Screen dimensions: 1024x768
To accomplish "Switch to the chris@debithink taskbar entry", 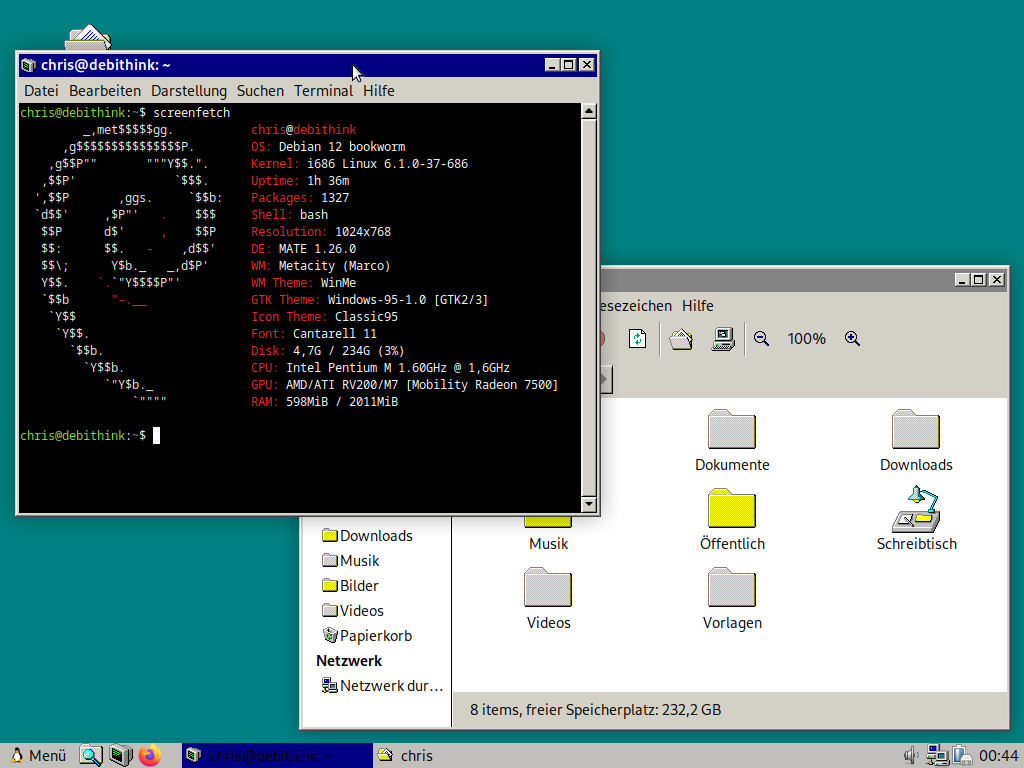I will 277,756.
